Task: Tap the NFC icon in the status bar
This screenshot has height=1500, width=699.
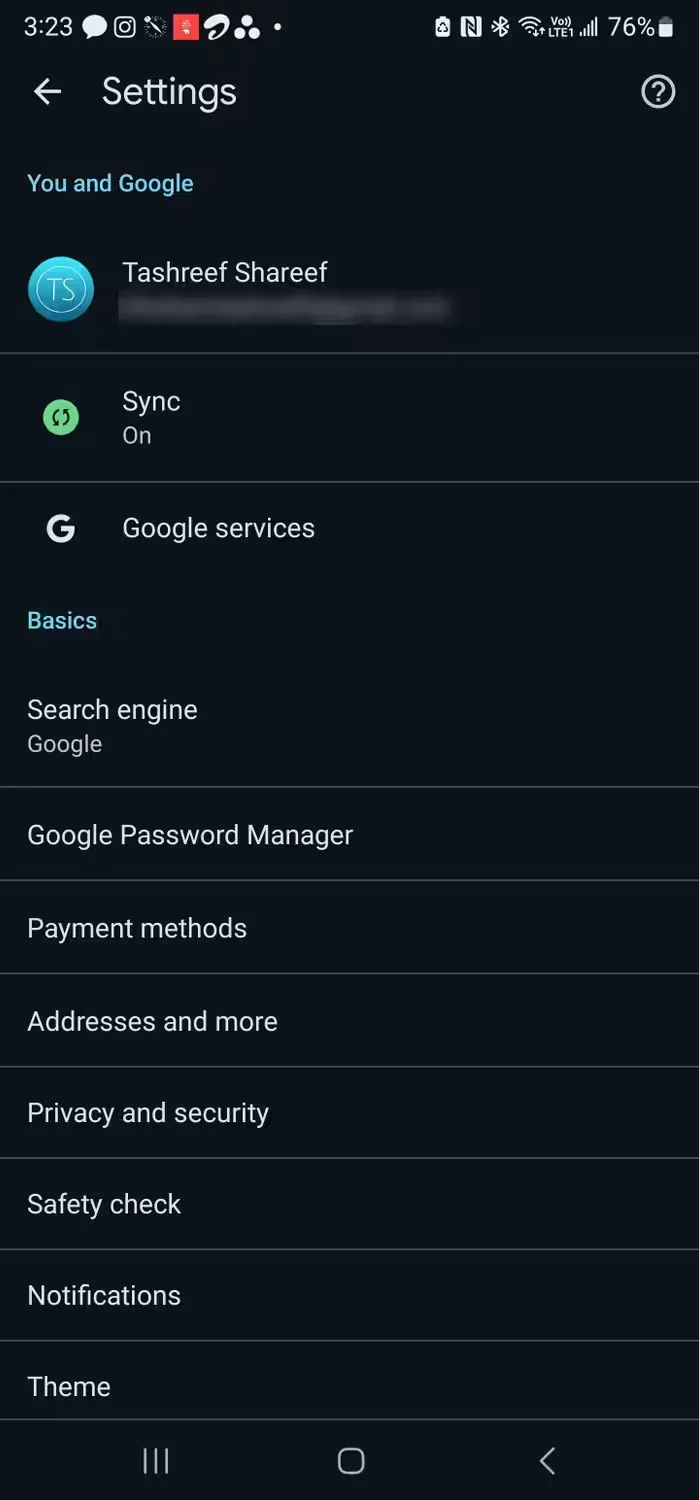Action: click(x=469, y=27)
